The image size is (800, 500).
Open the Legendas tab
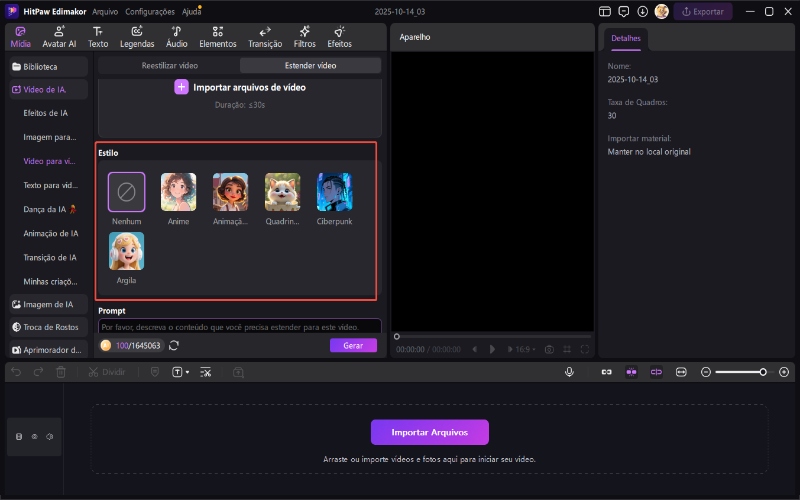coord(137,37)
